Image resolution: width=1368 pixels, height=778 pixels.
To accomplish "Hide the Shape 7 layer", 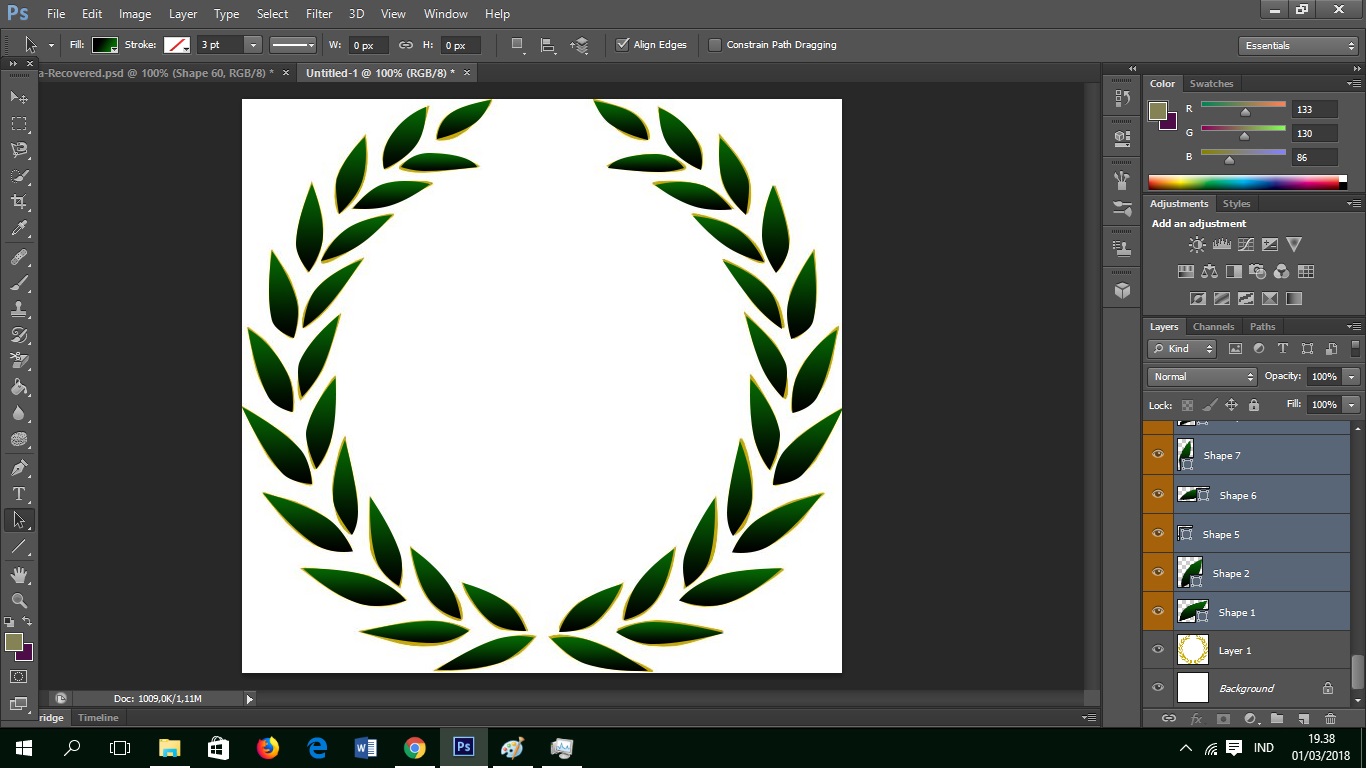I will (x=1158, y=455).
